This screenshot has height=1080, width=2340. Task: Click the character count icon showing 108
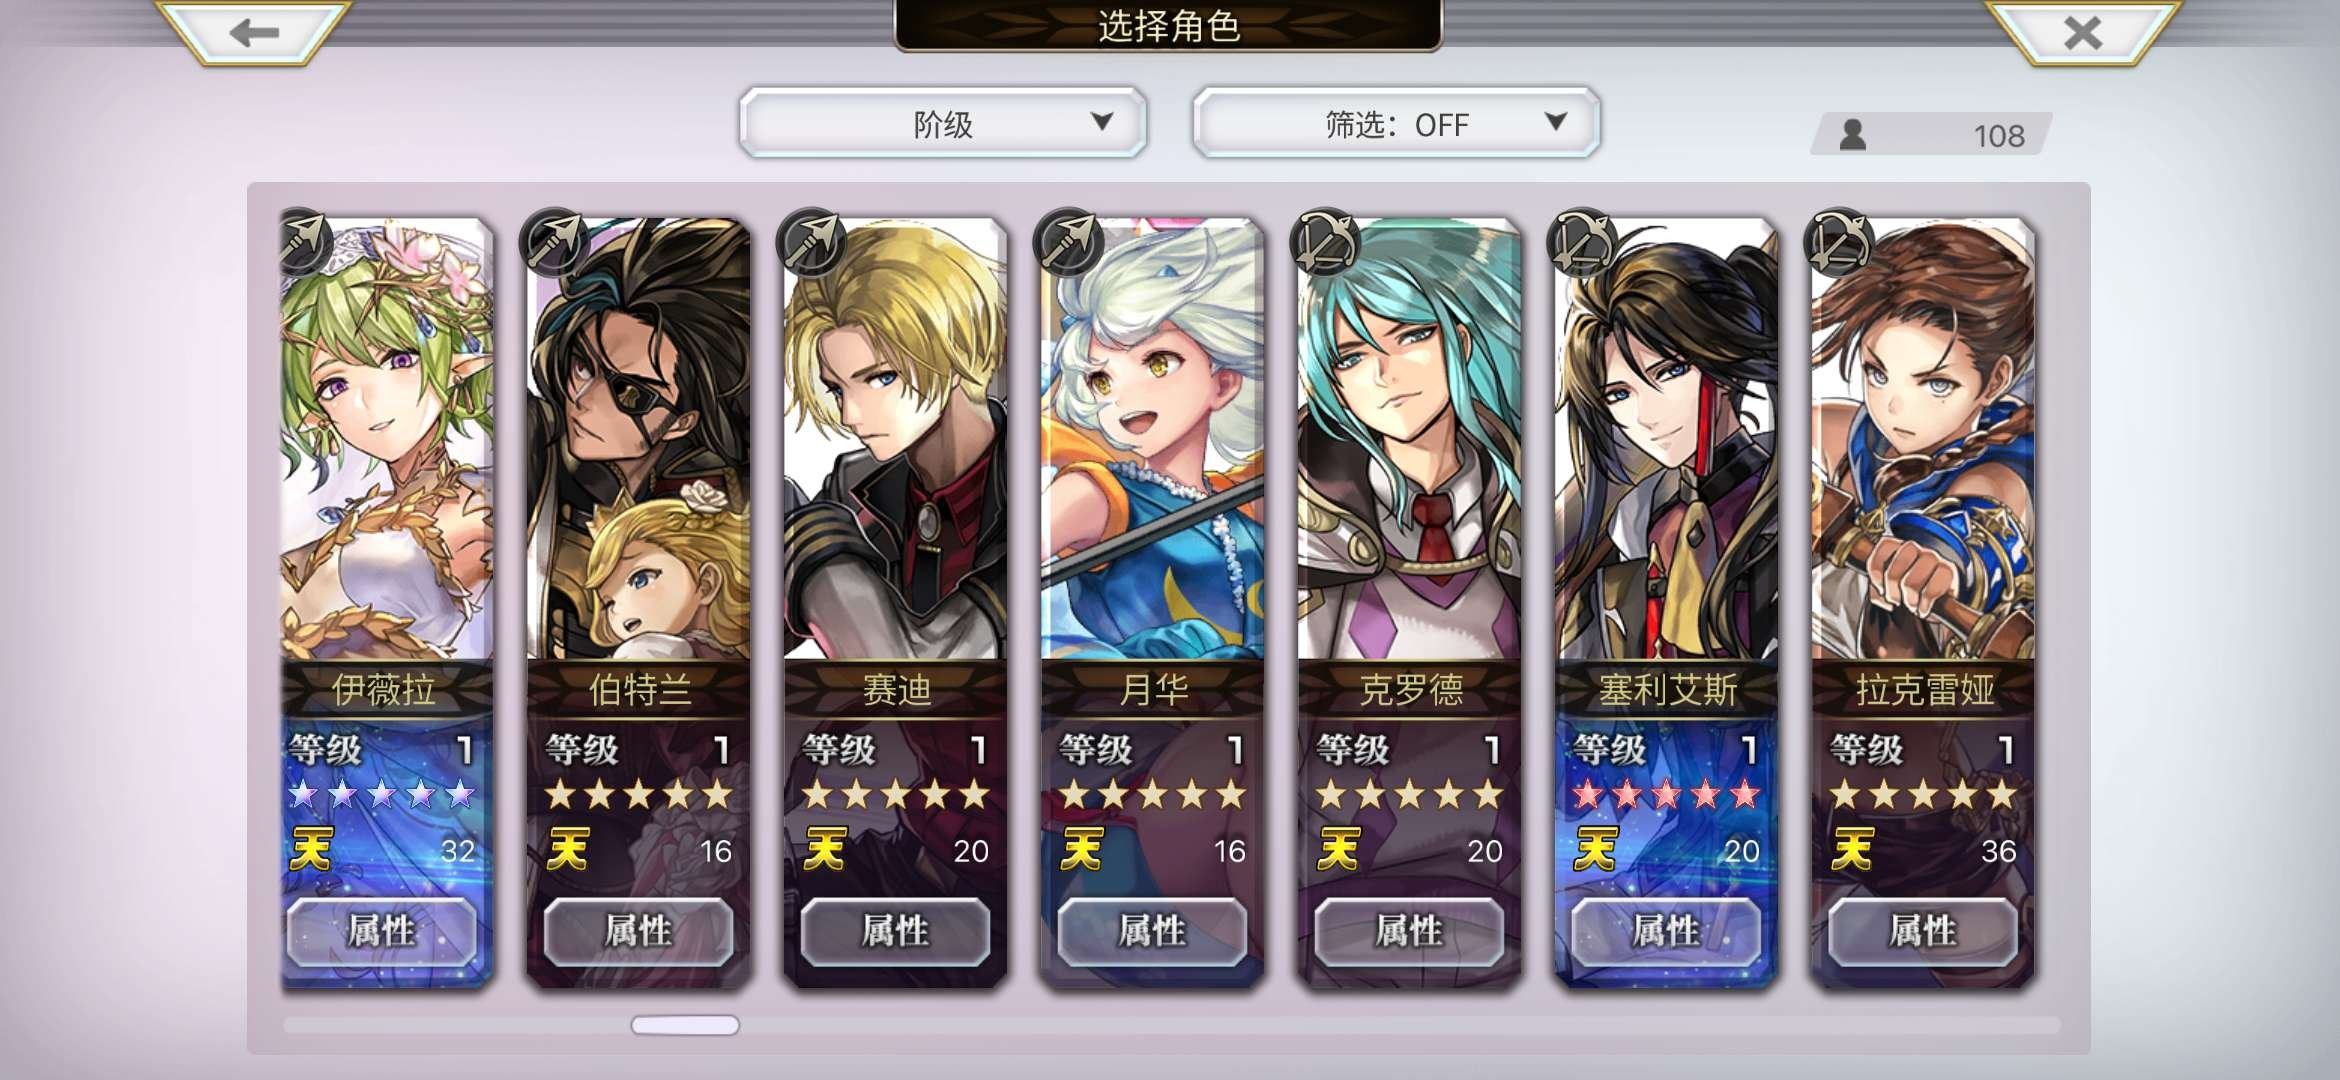click(x=1853, y=134)
